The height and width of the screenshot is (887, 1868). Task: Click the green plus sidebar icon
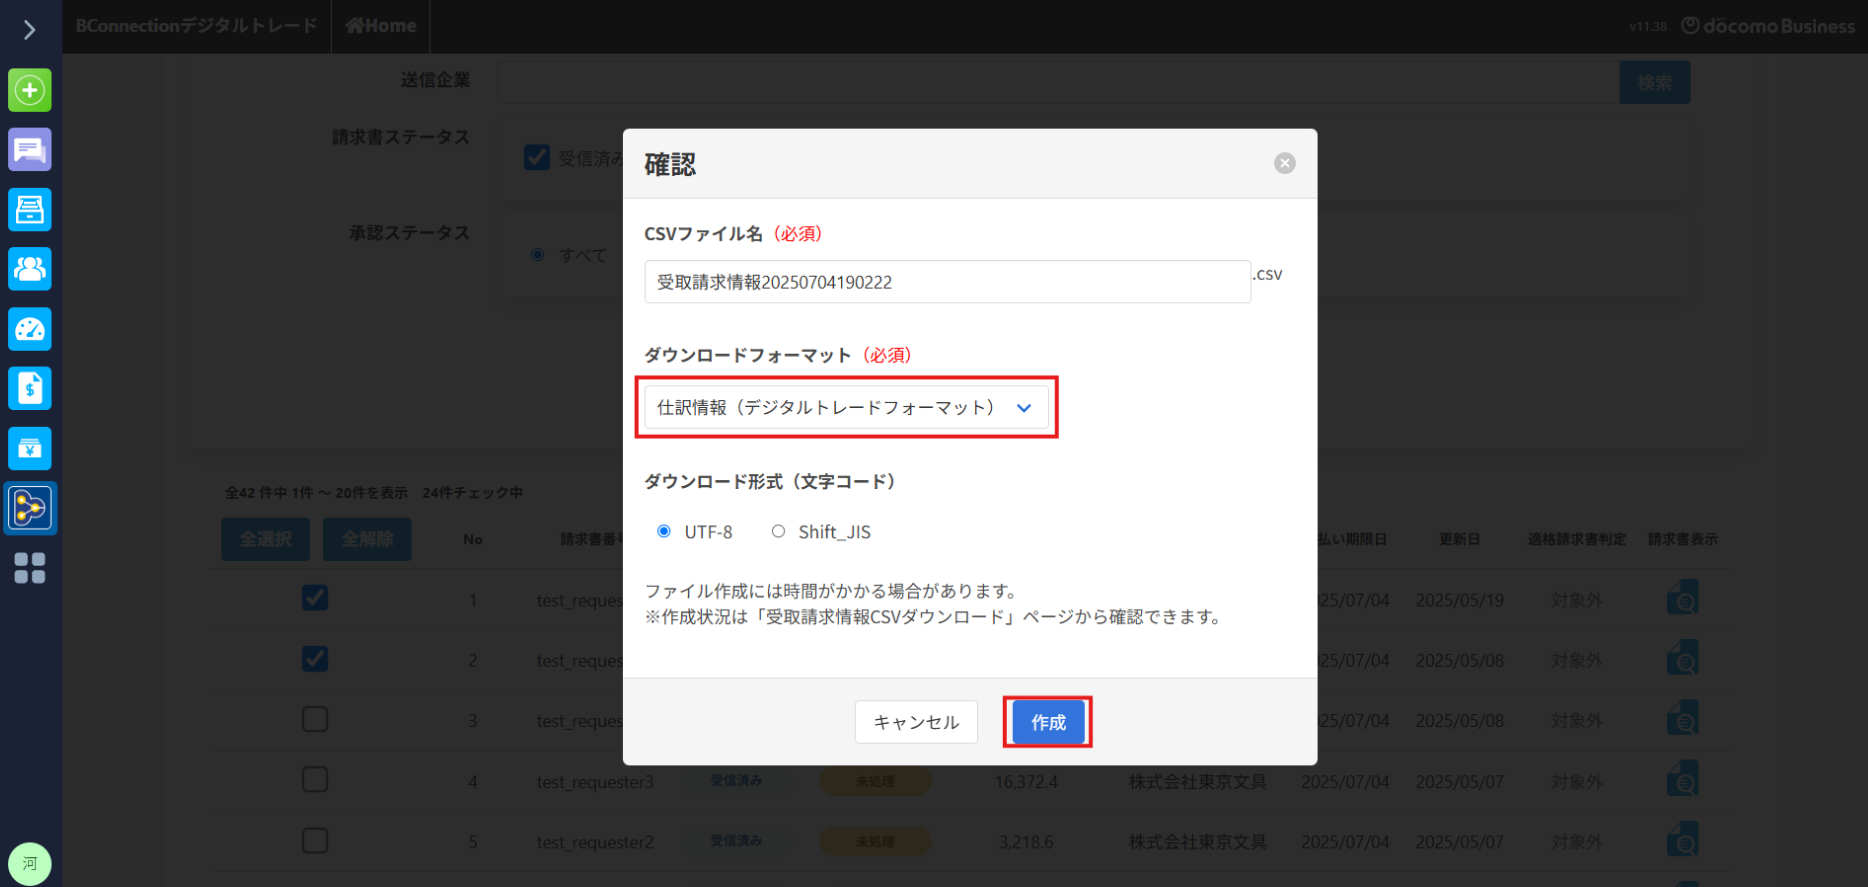(30, 90)
